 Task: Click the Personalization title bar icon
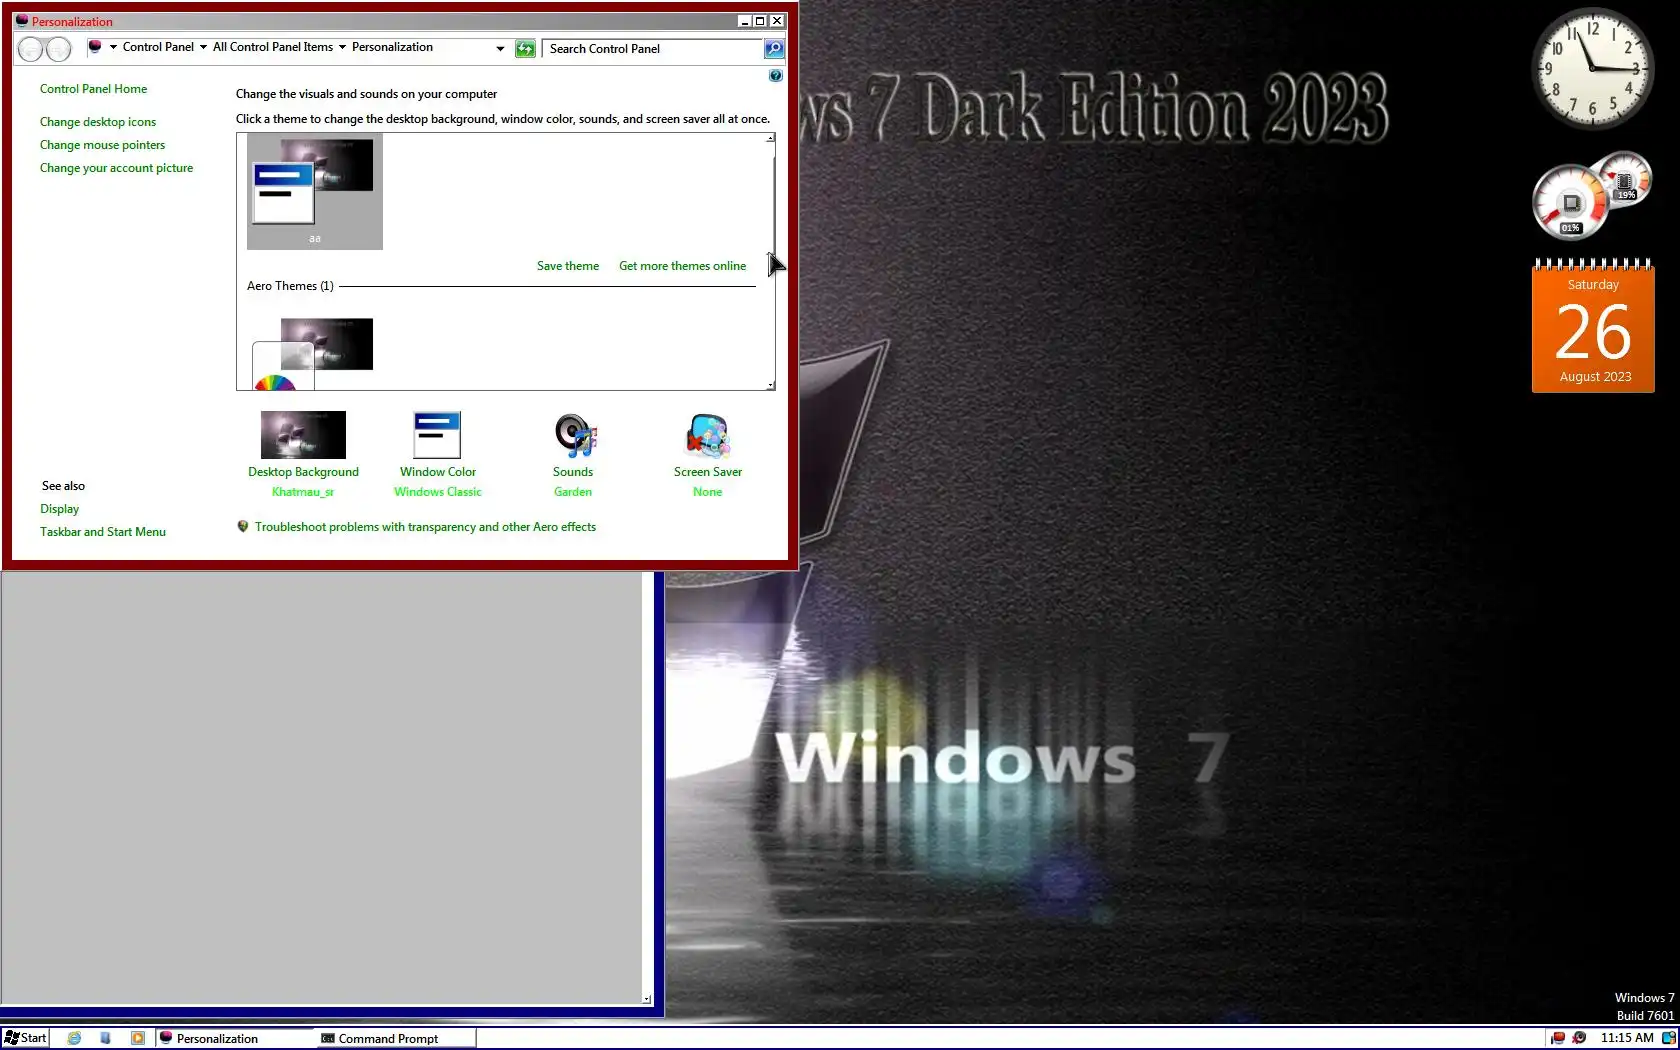(x=22, y=21)
